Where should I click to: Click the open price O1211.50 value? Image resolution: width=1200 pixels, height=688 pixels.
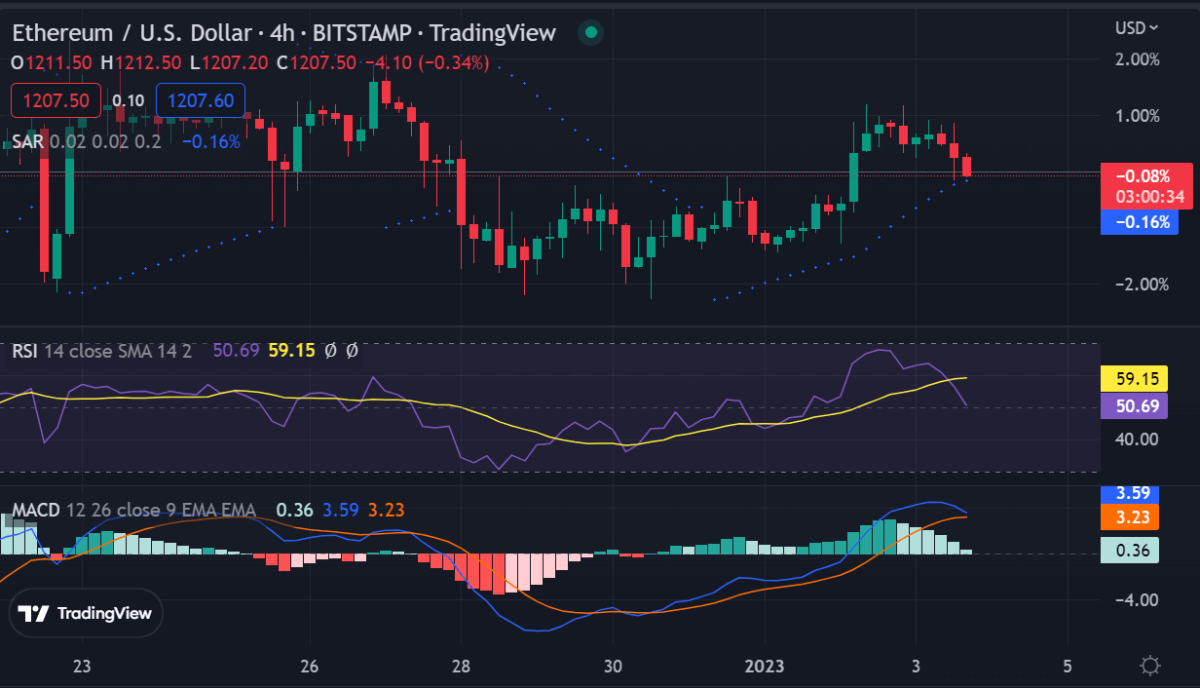pos(51,63)
